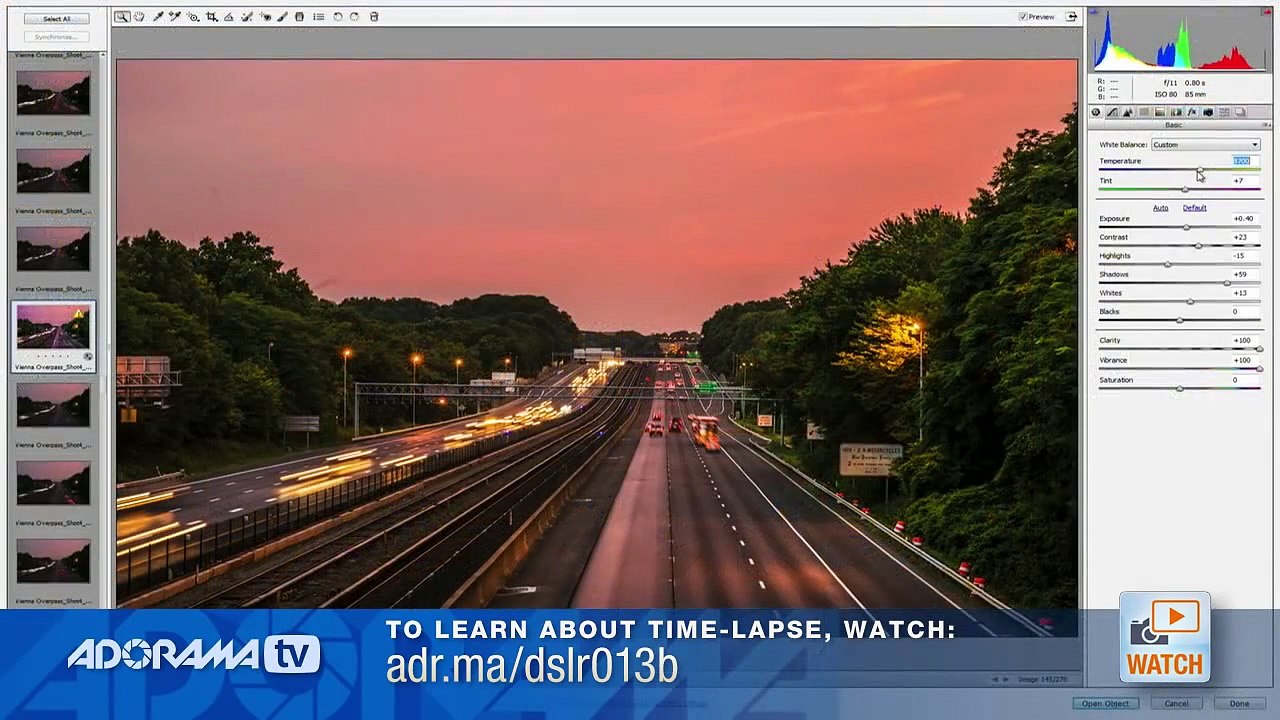Open the White Balance dropdown
Image resolution: width=1280 pixels, height=720 pixels.
tap(1205, 145)
